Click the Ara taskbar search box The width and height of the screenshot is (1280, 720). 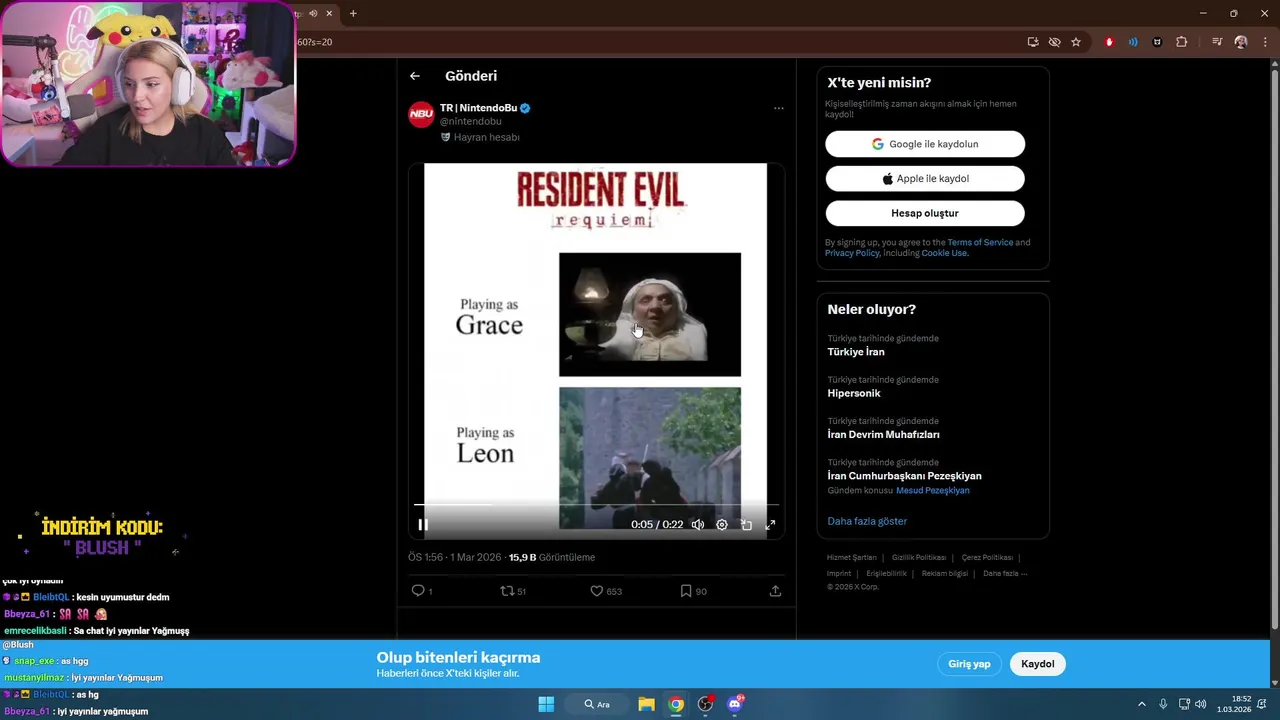597,704
